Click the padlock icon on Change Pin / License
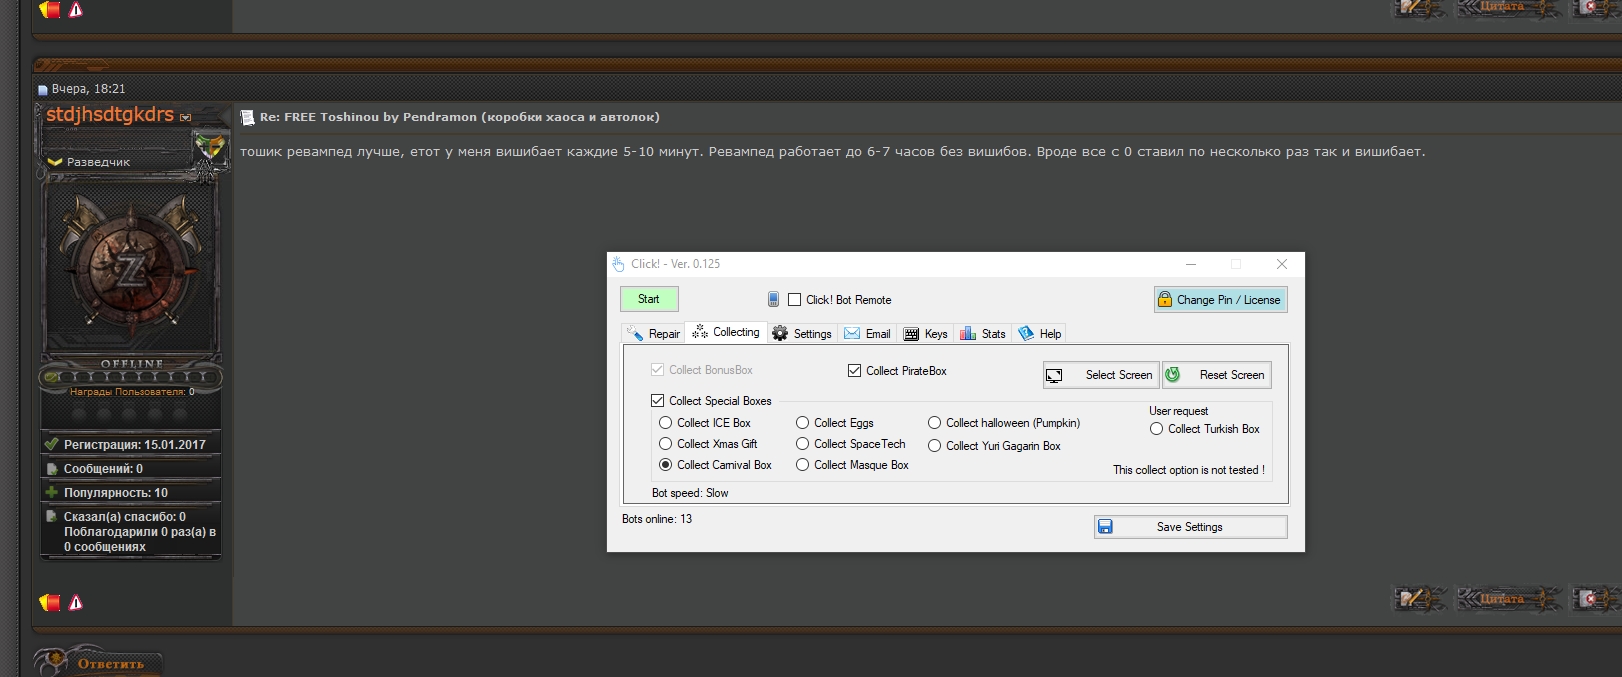1622x677 pixels. [1164, 299]
